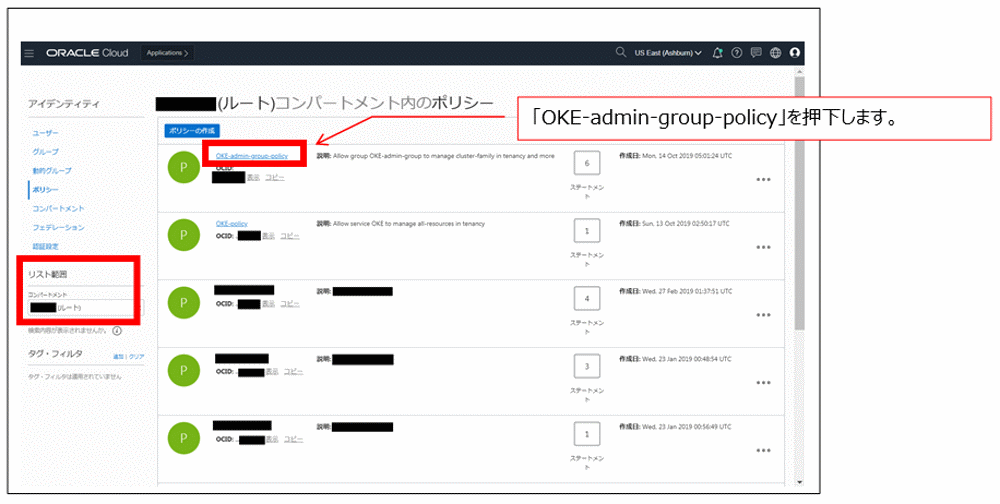Click the statement count 3 box
The width and height of the screenshot is (1000, 504).
(587, 366)
